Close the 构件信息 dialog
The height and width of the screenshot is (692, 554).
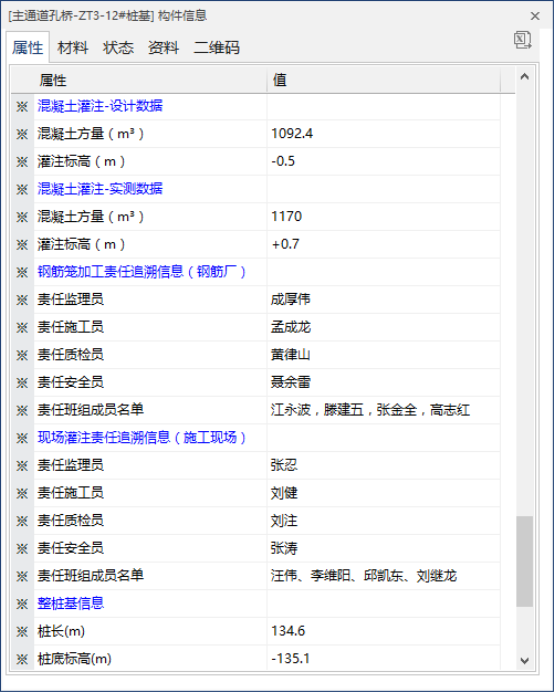coord(535,16)
